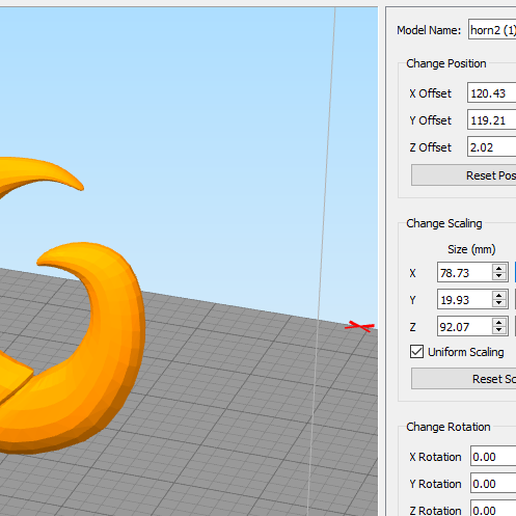This screenshot has height=516, width=516.
Task: Edit the Z Offset value field
Action: (x=492, y=147)
